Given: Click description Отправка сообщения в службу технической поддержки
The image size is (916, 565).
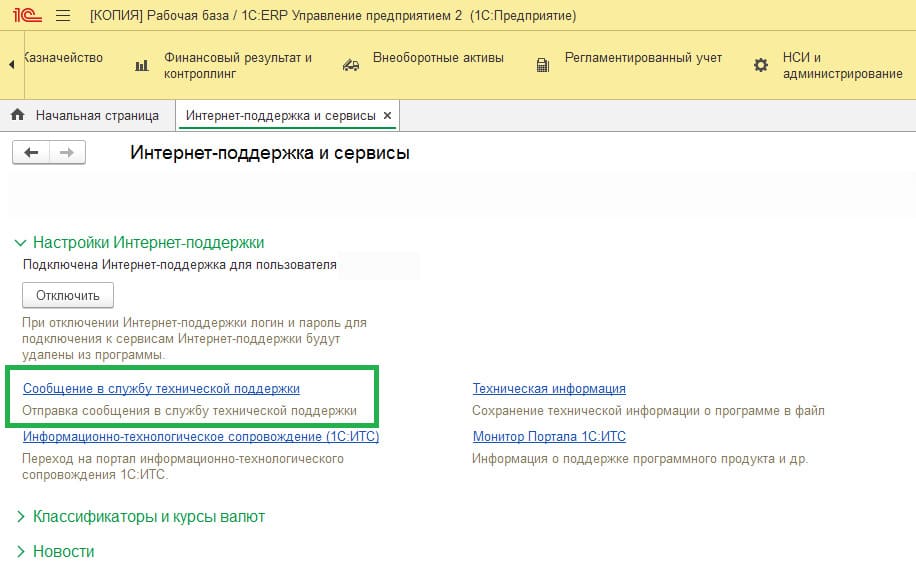Looking at the screenshot, I should [x=189, y=411].
